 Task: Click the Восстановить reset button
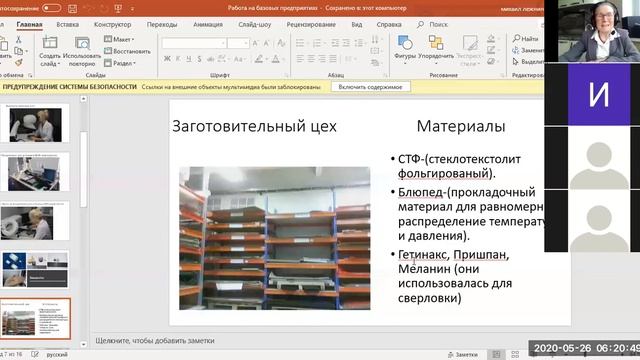[x=127, y=51]
